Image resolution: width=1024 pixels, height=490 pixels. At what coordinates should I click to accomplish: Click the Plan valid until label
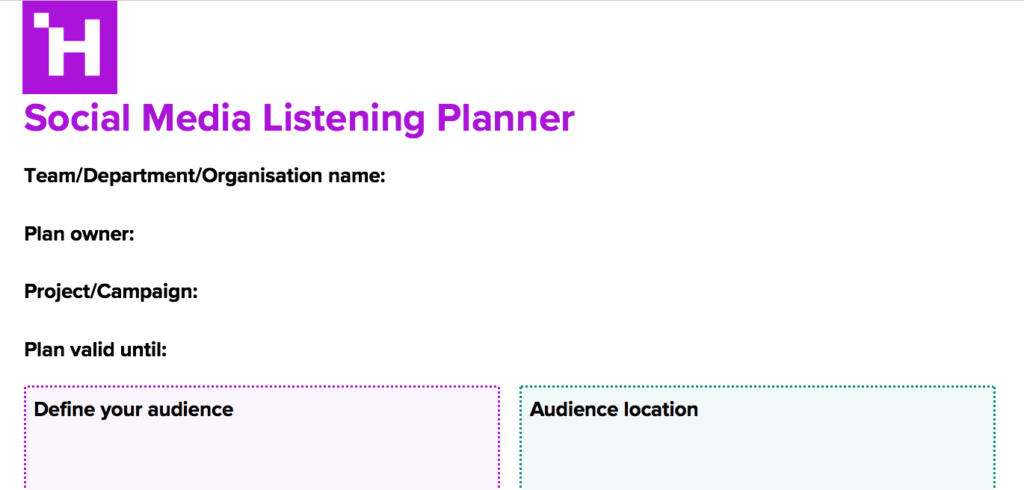(95, 350)
